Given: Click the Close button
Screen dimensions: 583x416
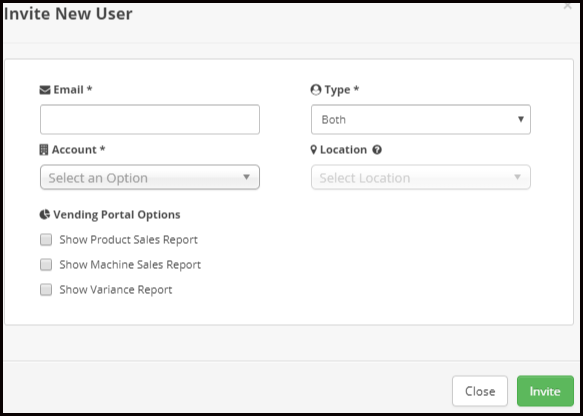Looking at the screenshot, I should (480, 391).
